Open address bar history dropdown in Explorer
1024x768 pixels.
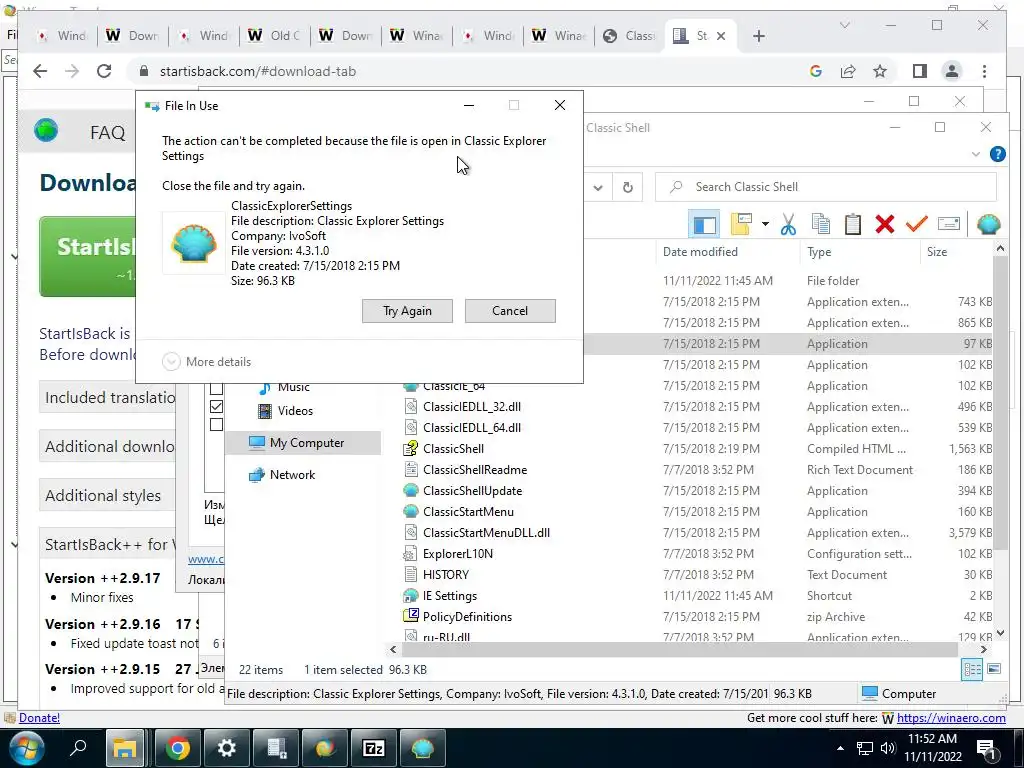(x=598, y=187)
